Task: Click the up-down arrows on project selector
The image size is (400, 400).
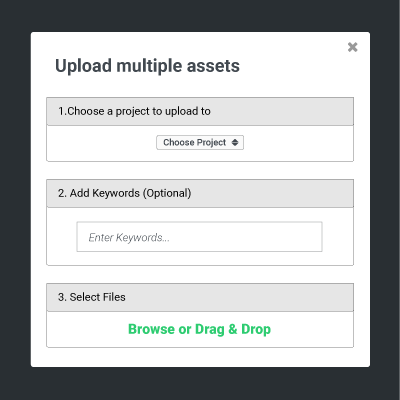Action: click(235, 142)
